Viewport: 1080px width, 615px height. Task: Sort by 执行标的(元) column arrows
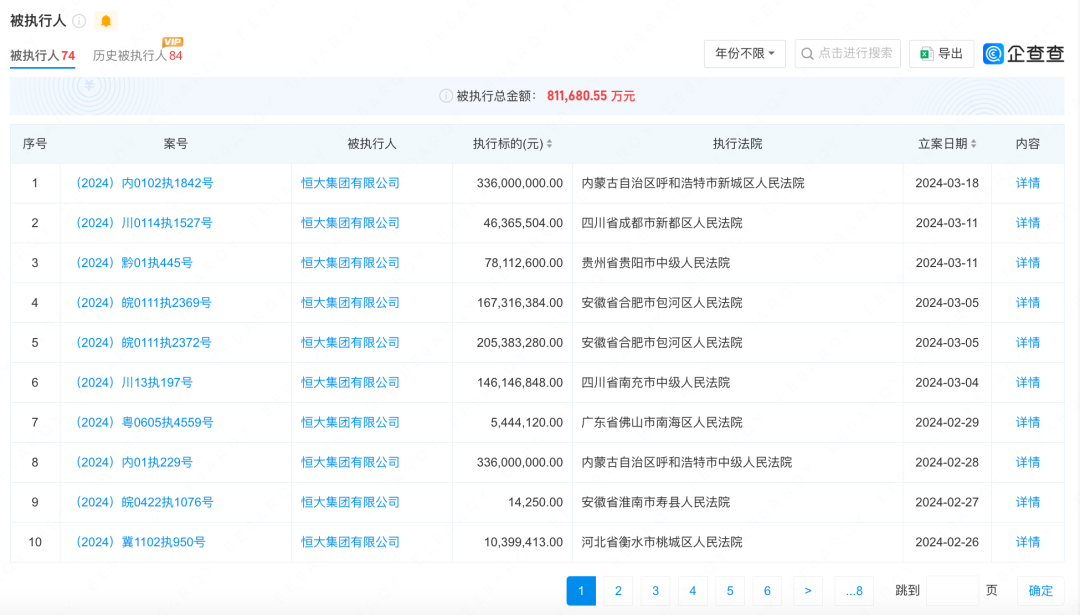pos(549,144)
